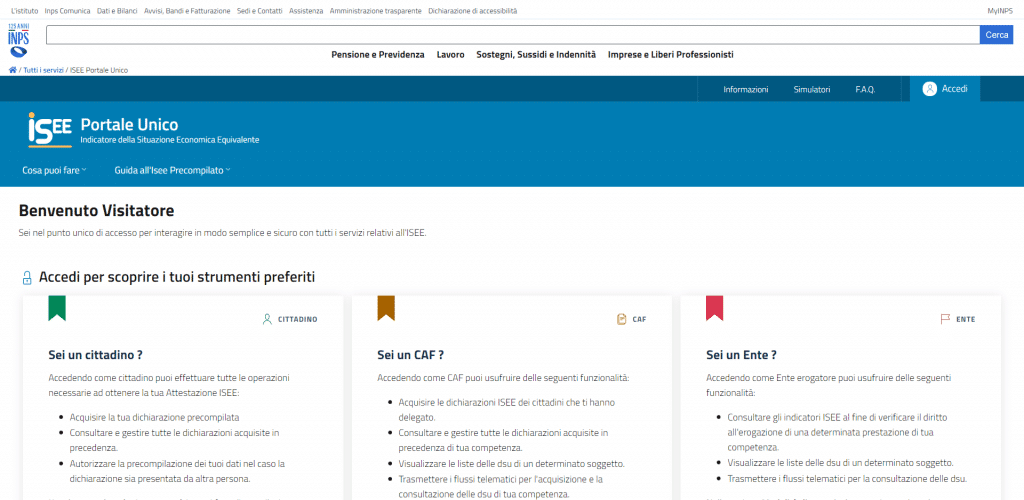The height and width of the screenshot is (500, 1024).
Task: Open Avvisi, Bandi e Fatturazione menu
Action: [187, 11]
